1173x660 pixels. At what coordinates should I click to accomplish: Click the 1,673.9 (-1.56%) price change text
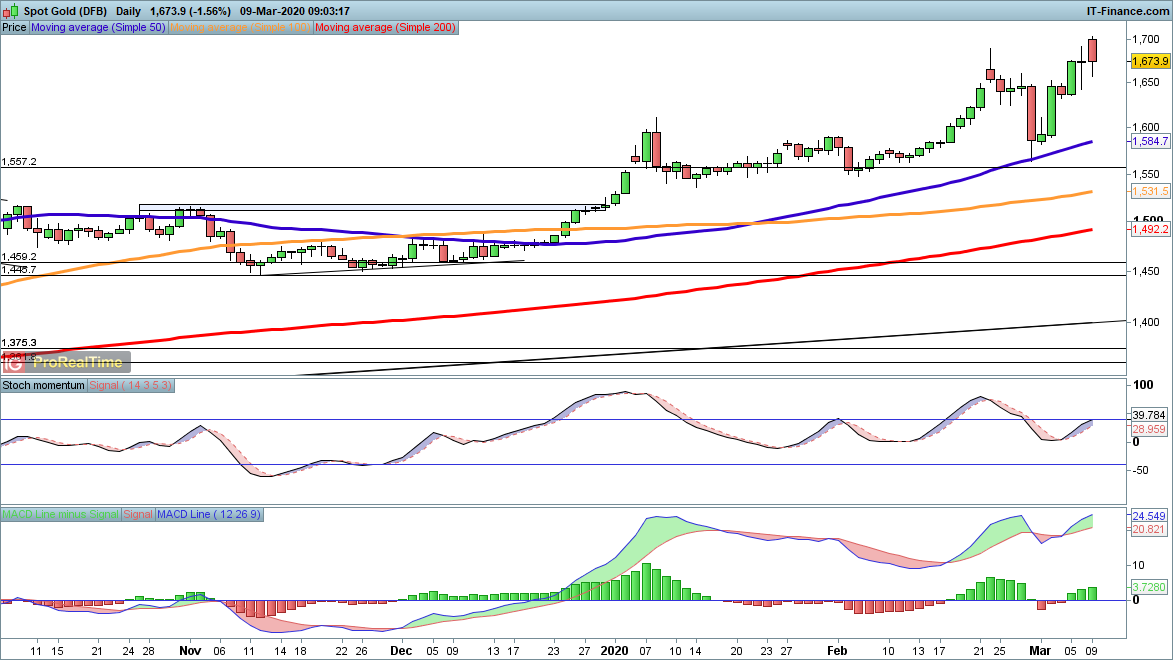[x=191, y=11]
